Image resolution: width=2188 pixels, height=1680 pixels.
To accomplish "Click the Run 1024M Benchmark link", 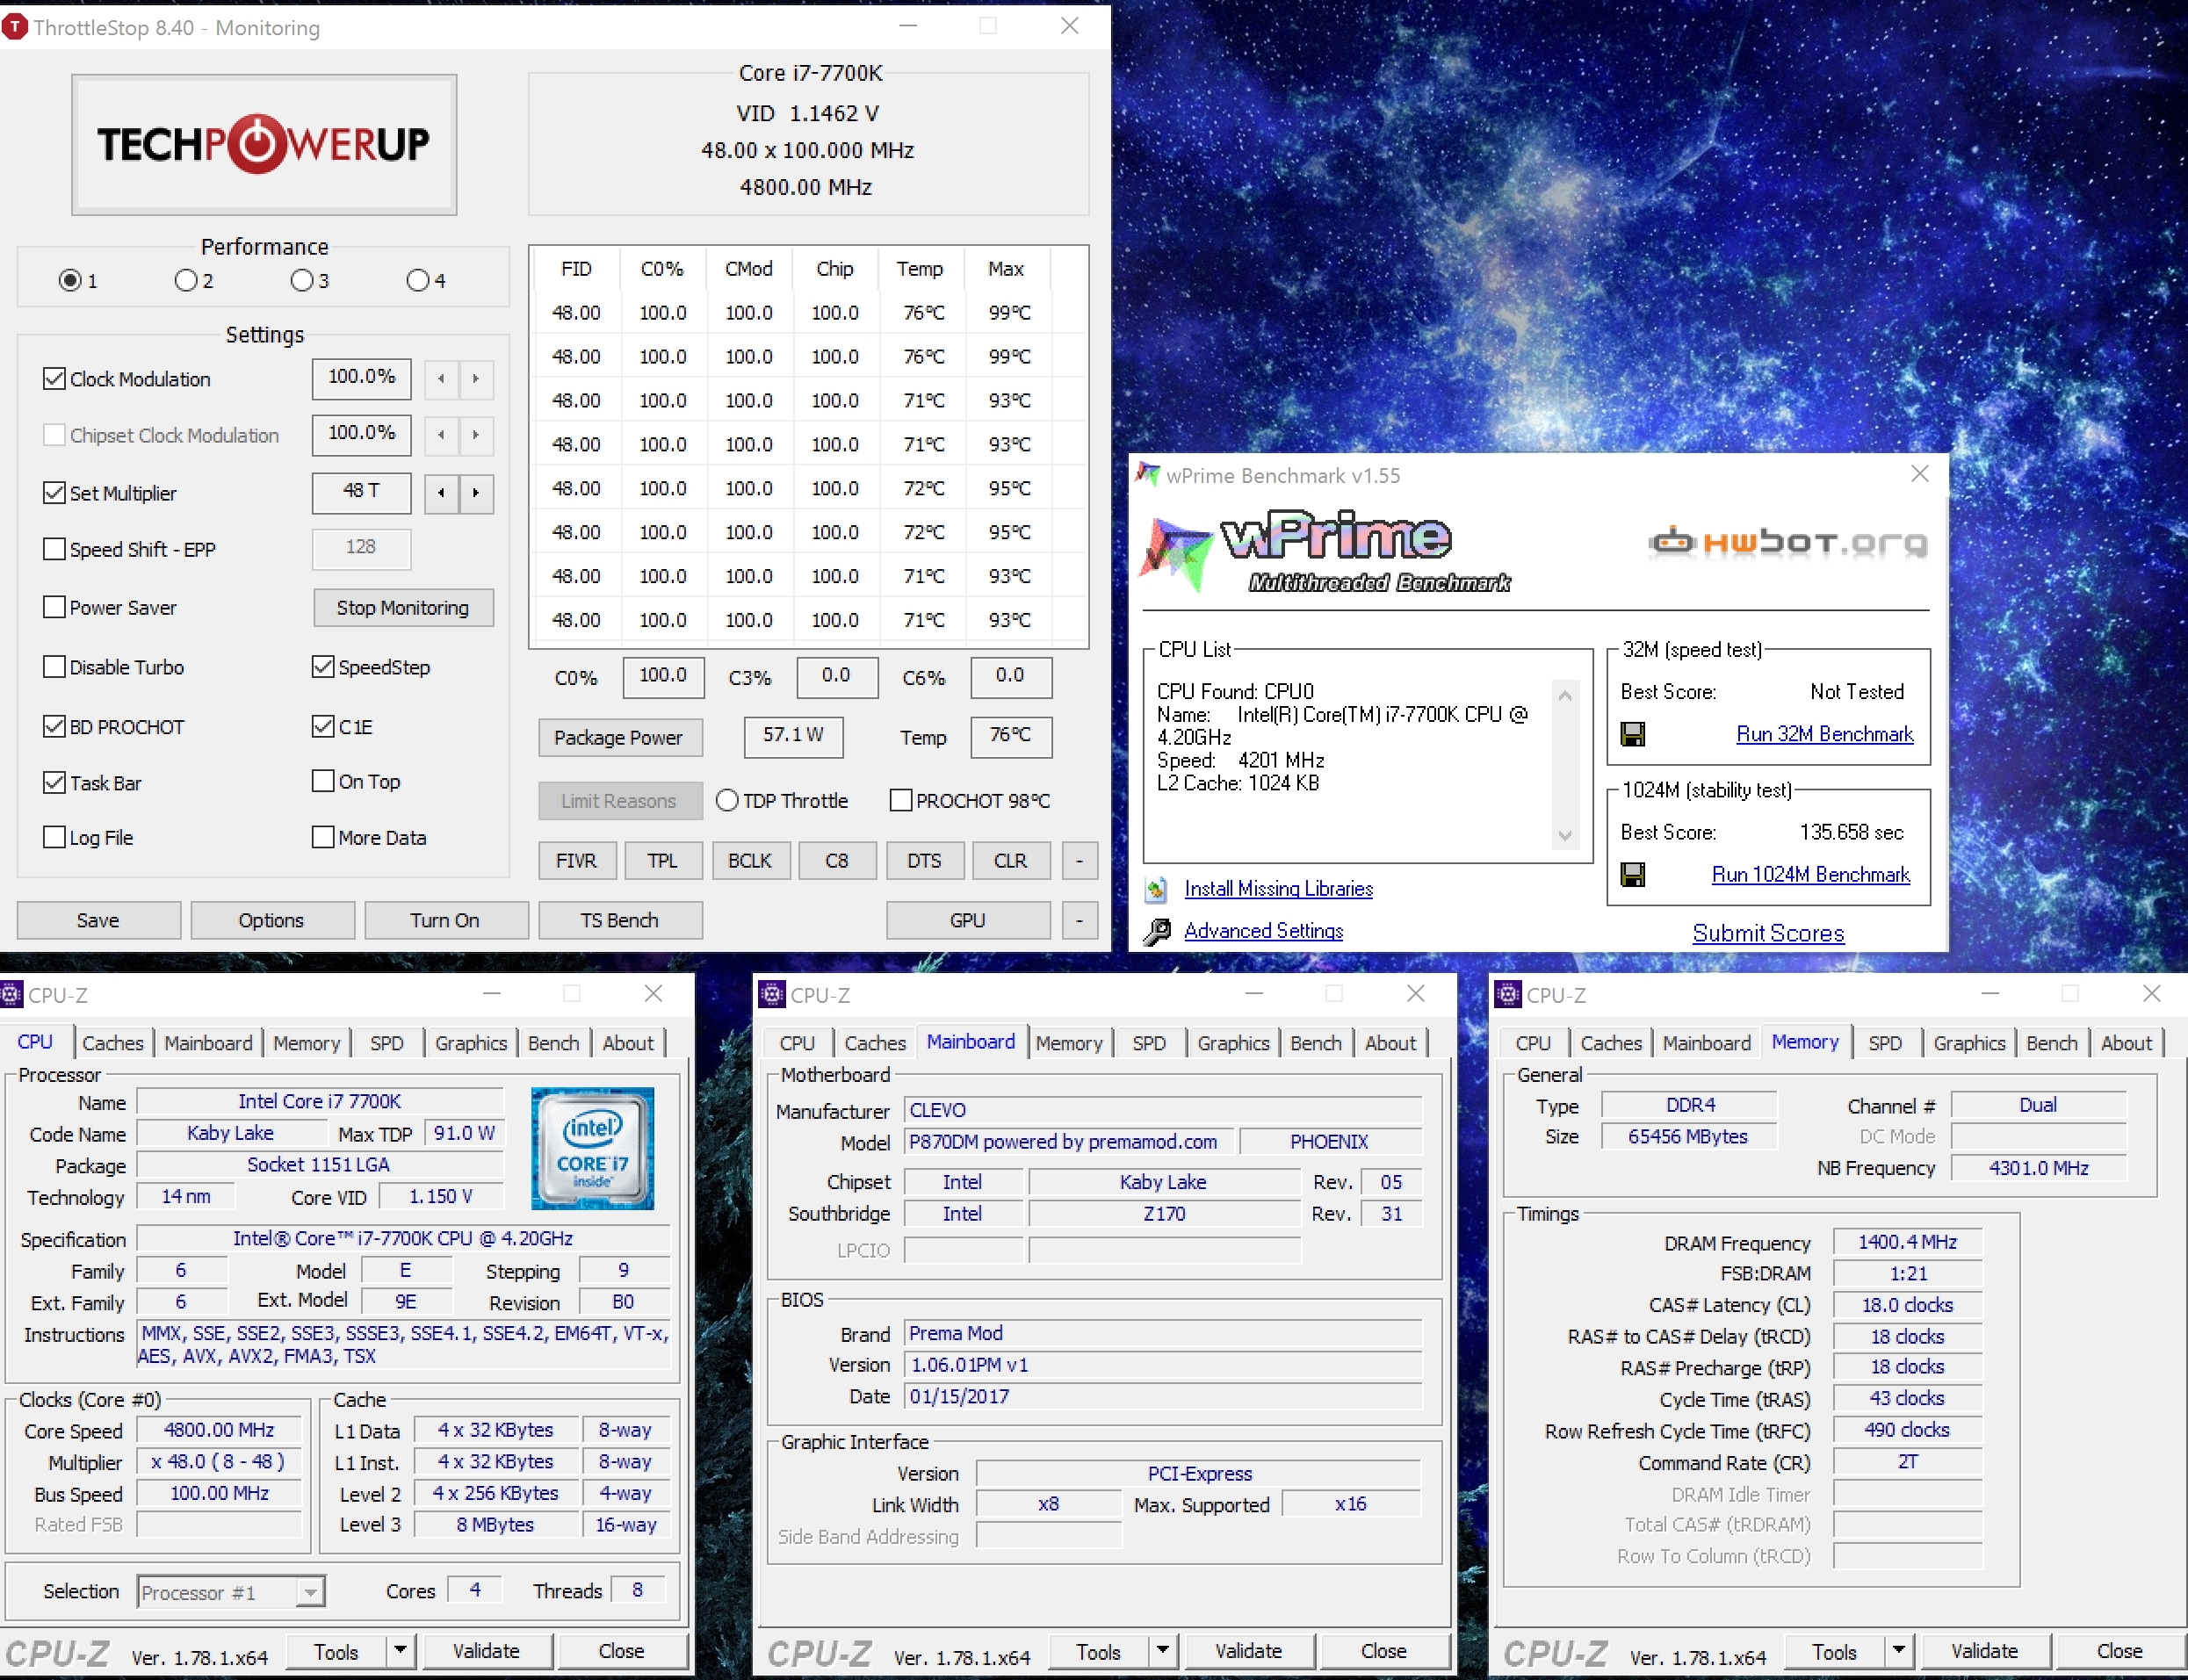I will click(x=1810, y=875).
